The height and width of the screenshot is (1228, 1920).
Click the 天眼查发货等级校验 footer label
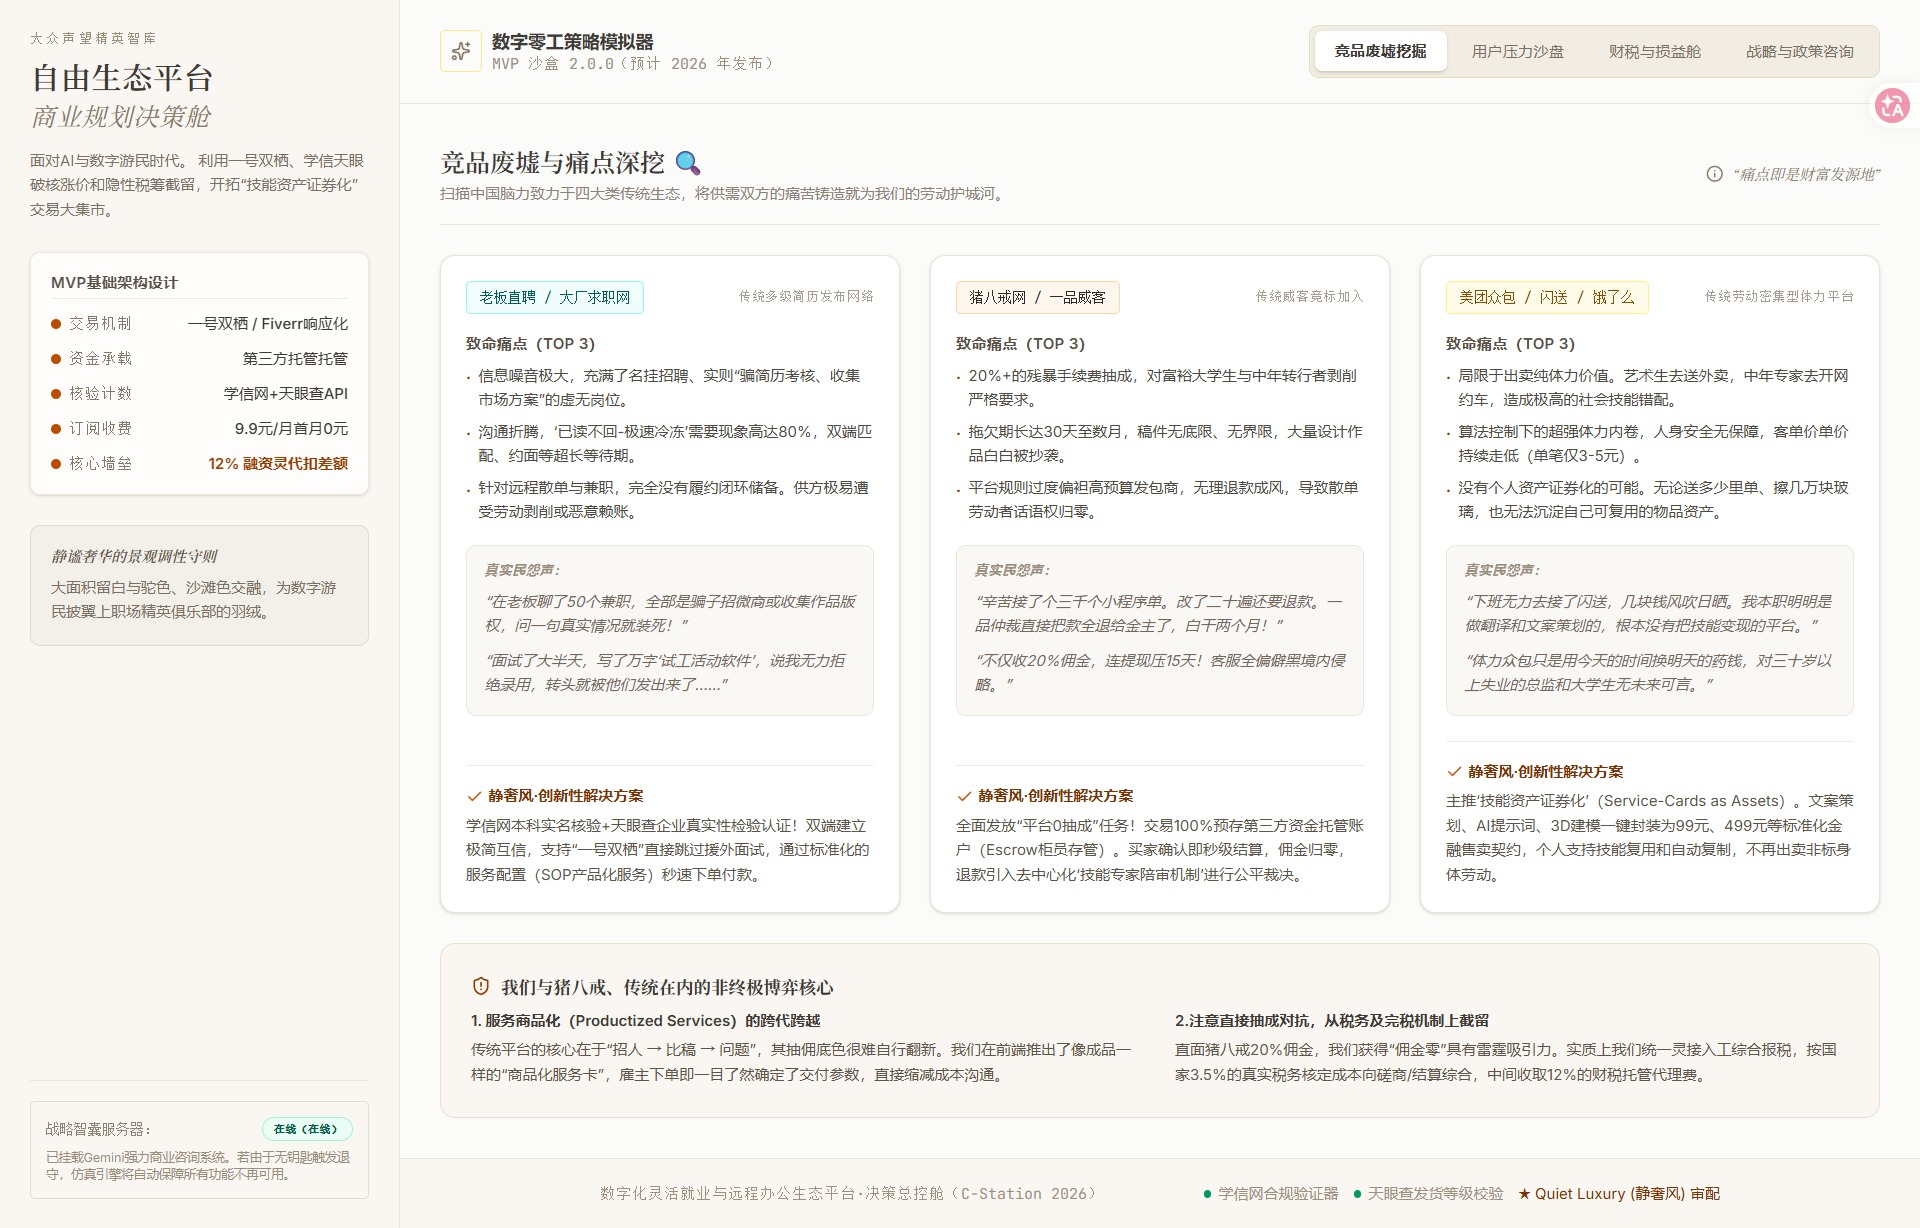click(1435, 1194)
